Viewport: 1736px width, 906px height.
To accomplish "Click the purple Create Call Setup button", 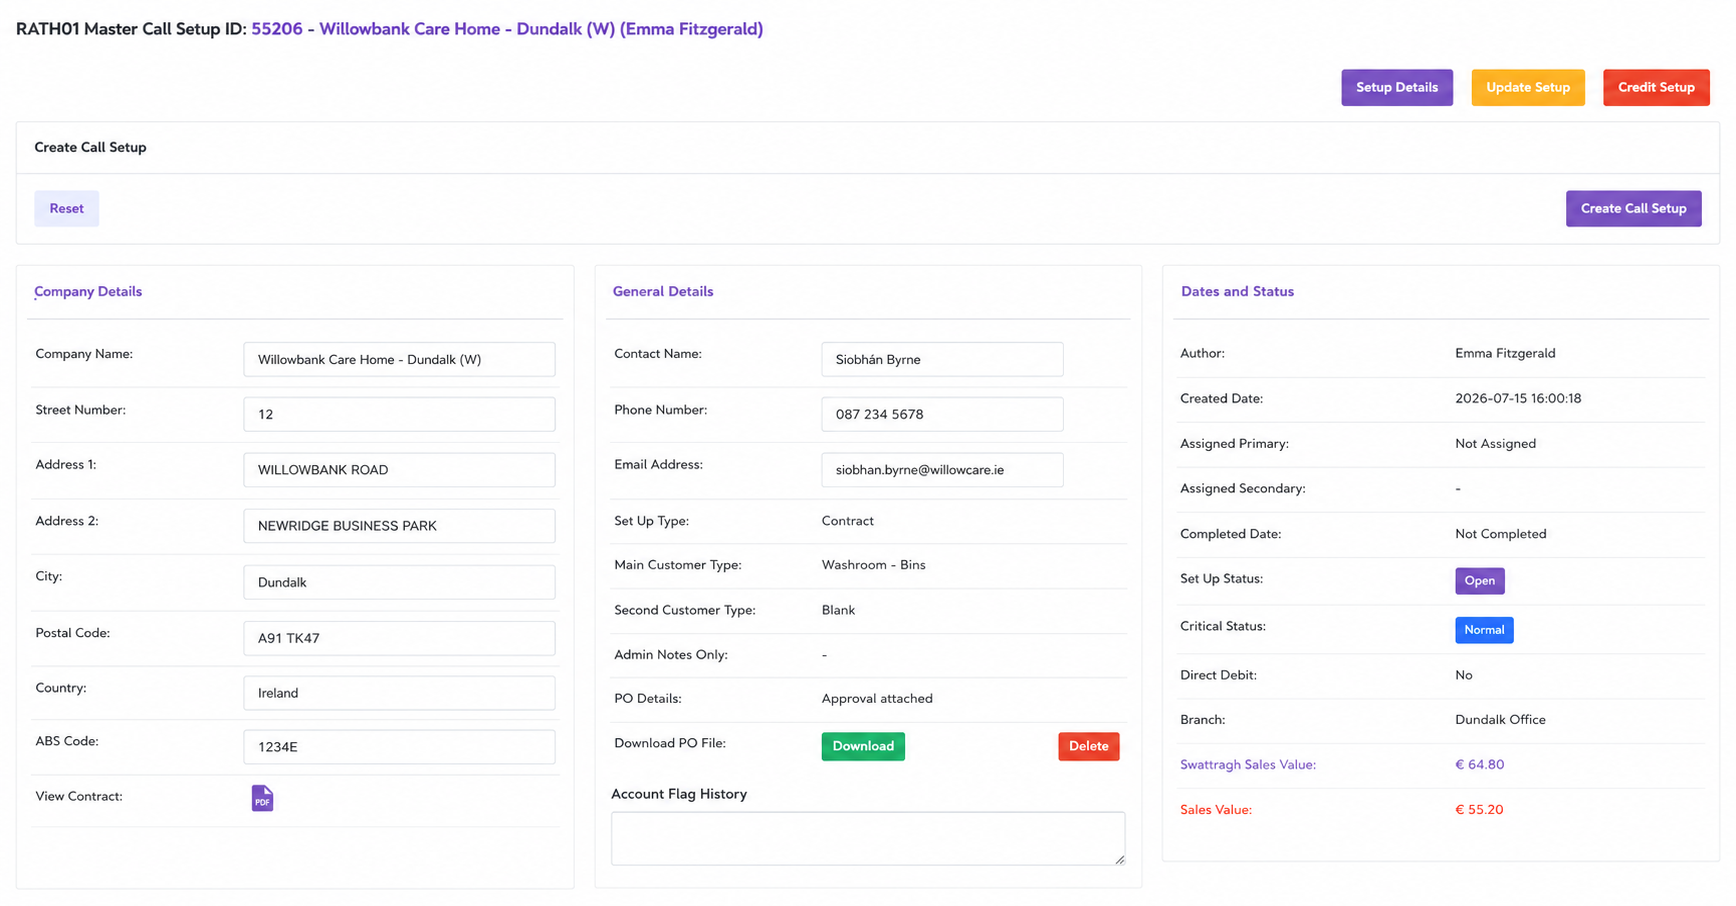I will 1633,209.
